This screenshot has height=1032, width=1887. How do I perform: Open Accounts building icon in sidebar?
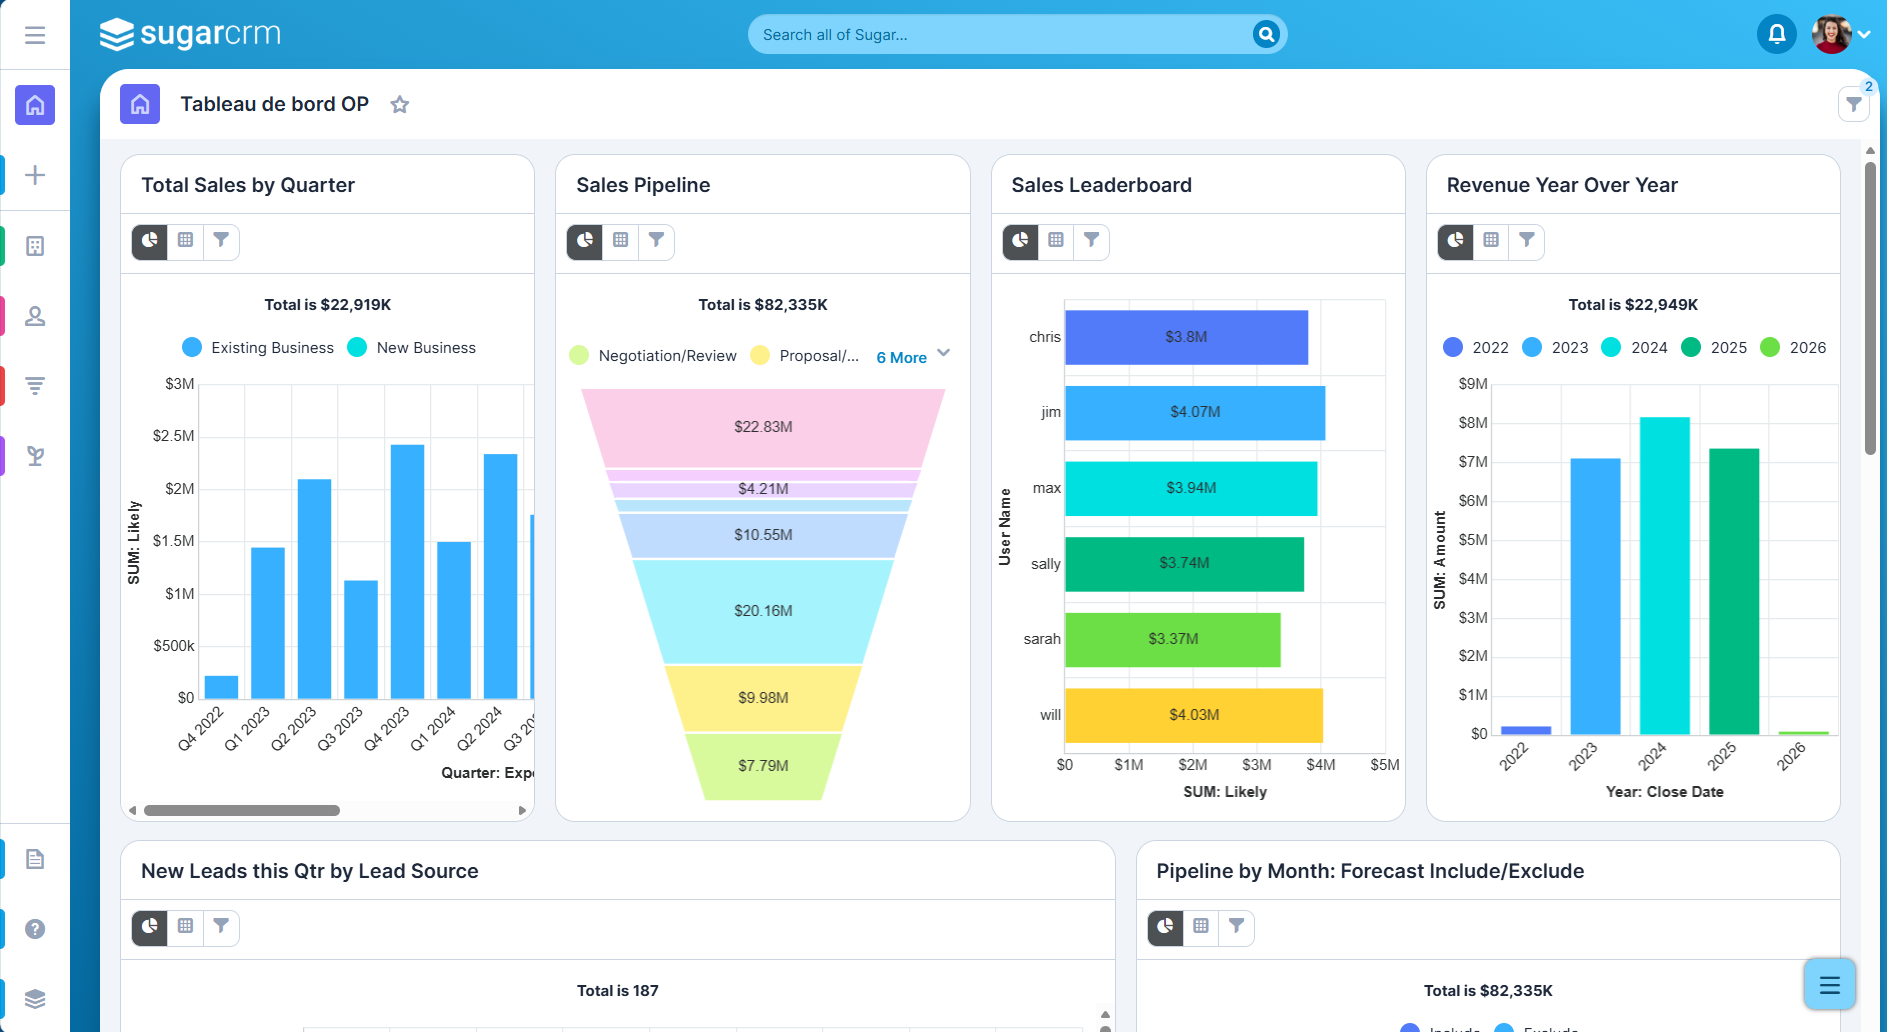(35, 246)
